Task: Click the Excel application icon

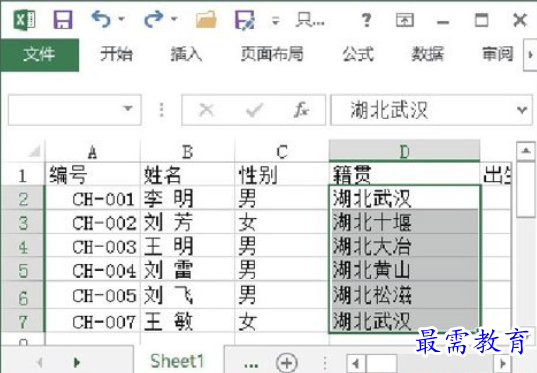Action: (x=24, y=20)
